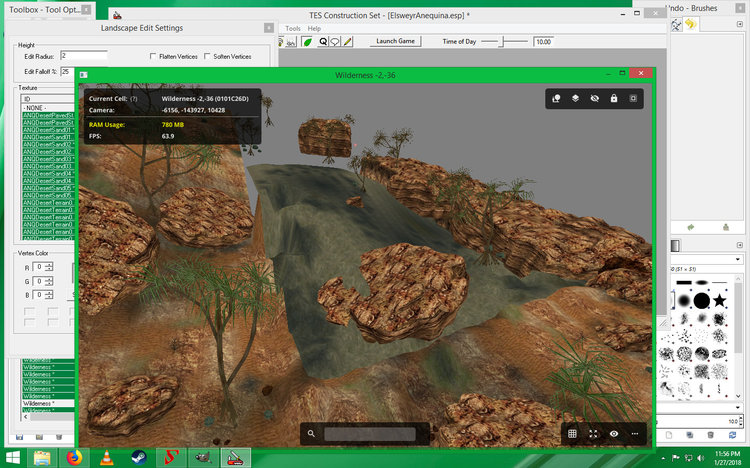
Task: Click the Vertex Color B spinner
Action: tap(49, 295)
